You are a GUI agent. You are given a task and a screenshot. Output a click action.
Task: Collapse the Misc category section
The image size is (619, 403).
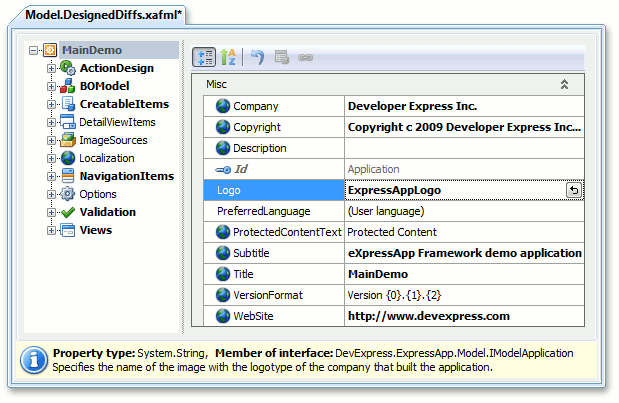pyautogui.click(x=564, y=85)
